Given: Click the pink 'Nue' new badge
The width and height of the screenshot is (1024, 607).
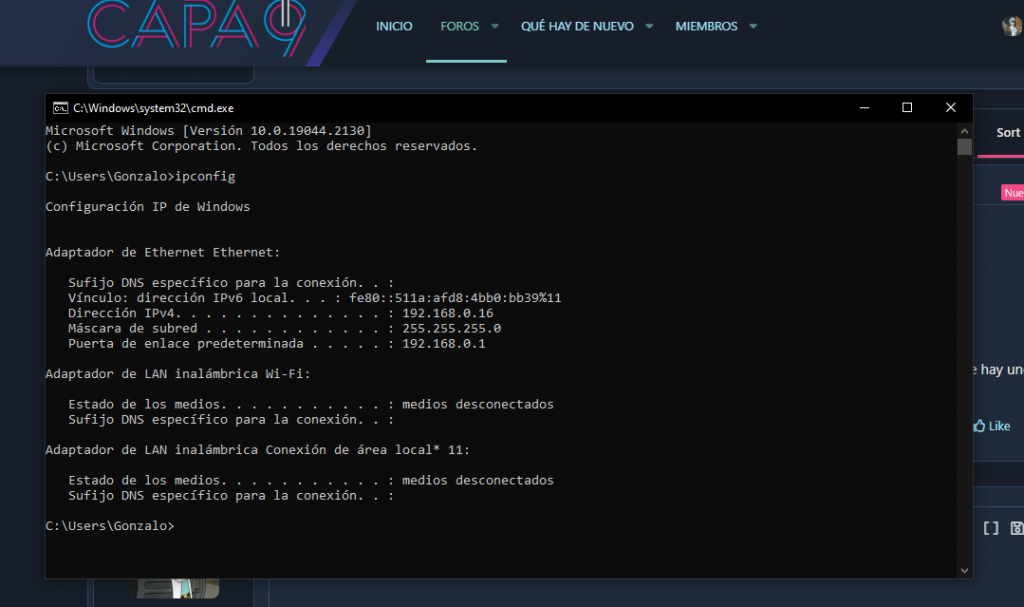Looking at the screenshot, I should point(1013,193).
